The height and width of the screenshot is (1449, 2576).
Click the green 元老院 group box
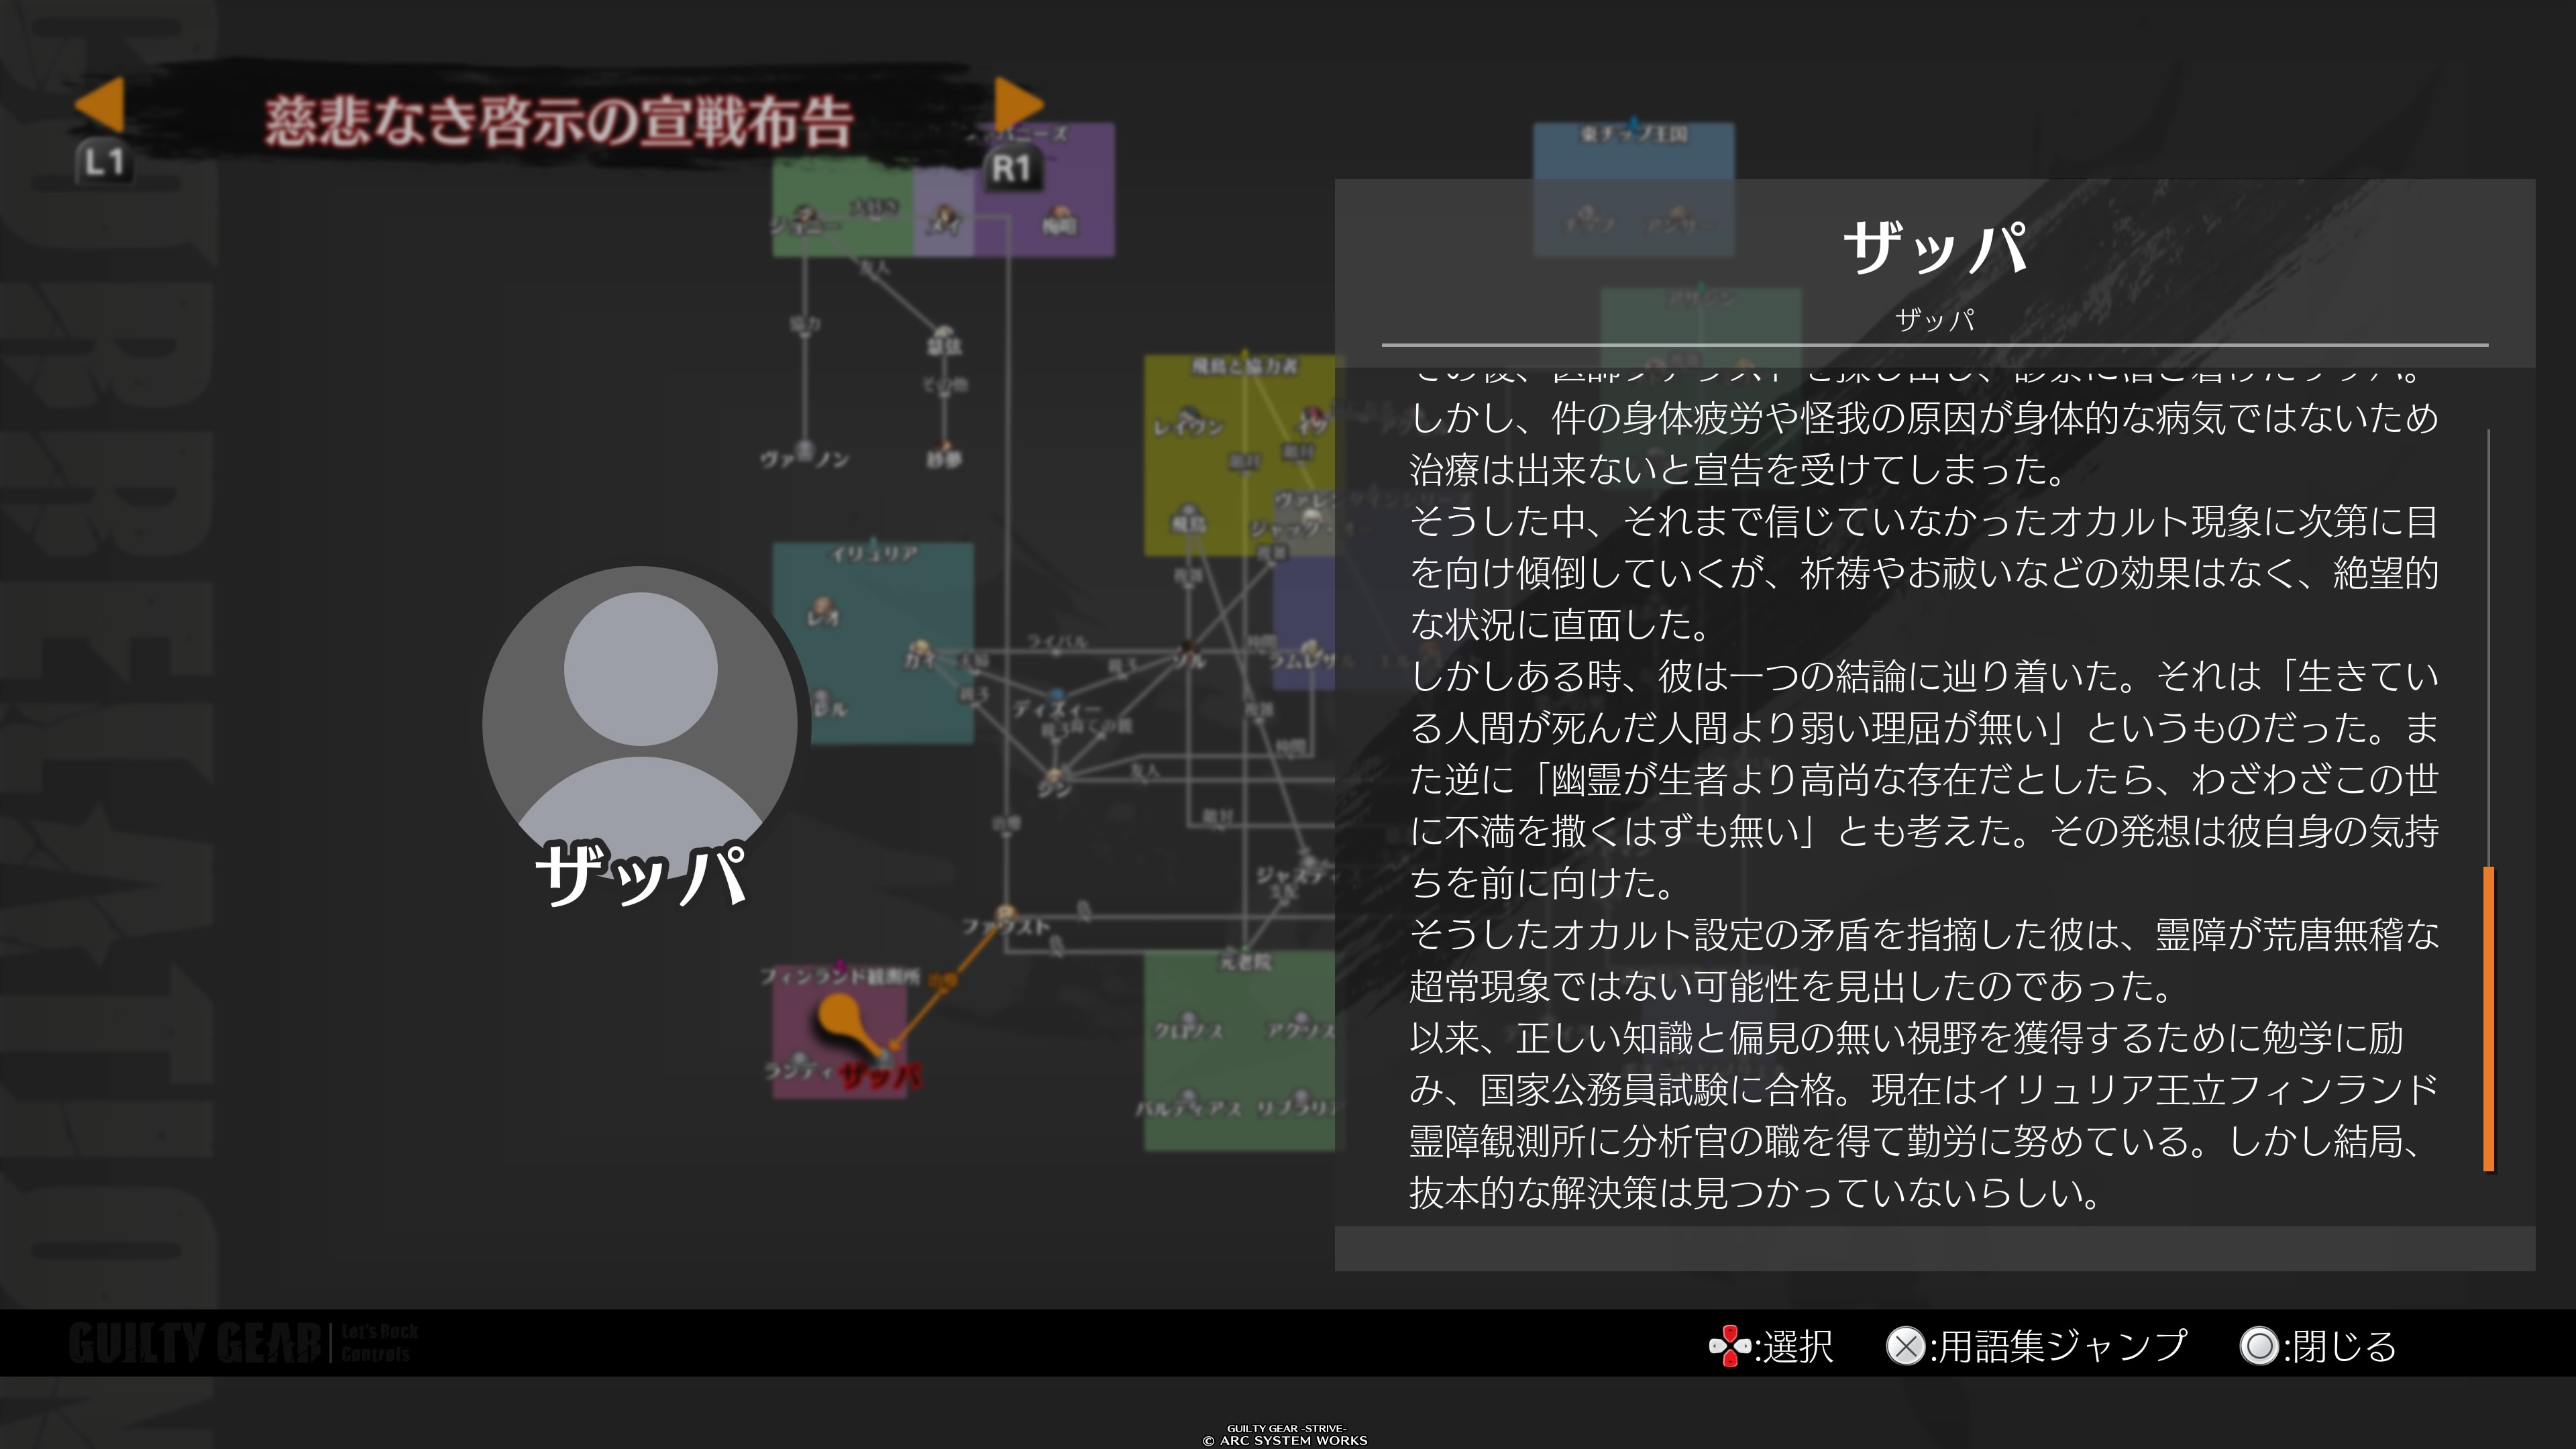(1240, 1050)
